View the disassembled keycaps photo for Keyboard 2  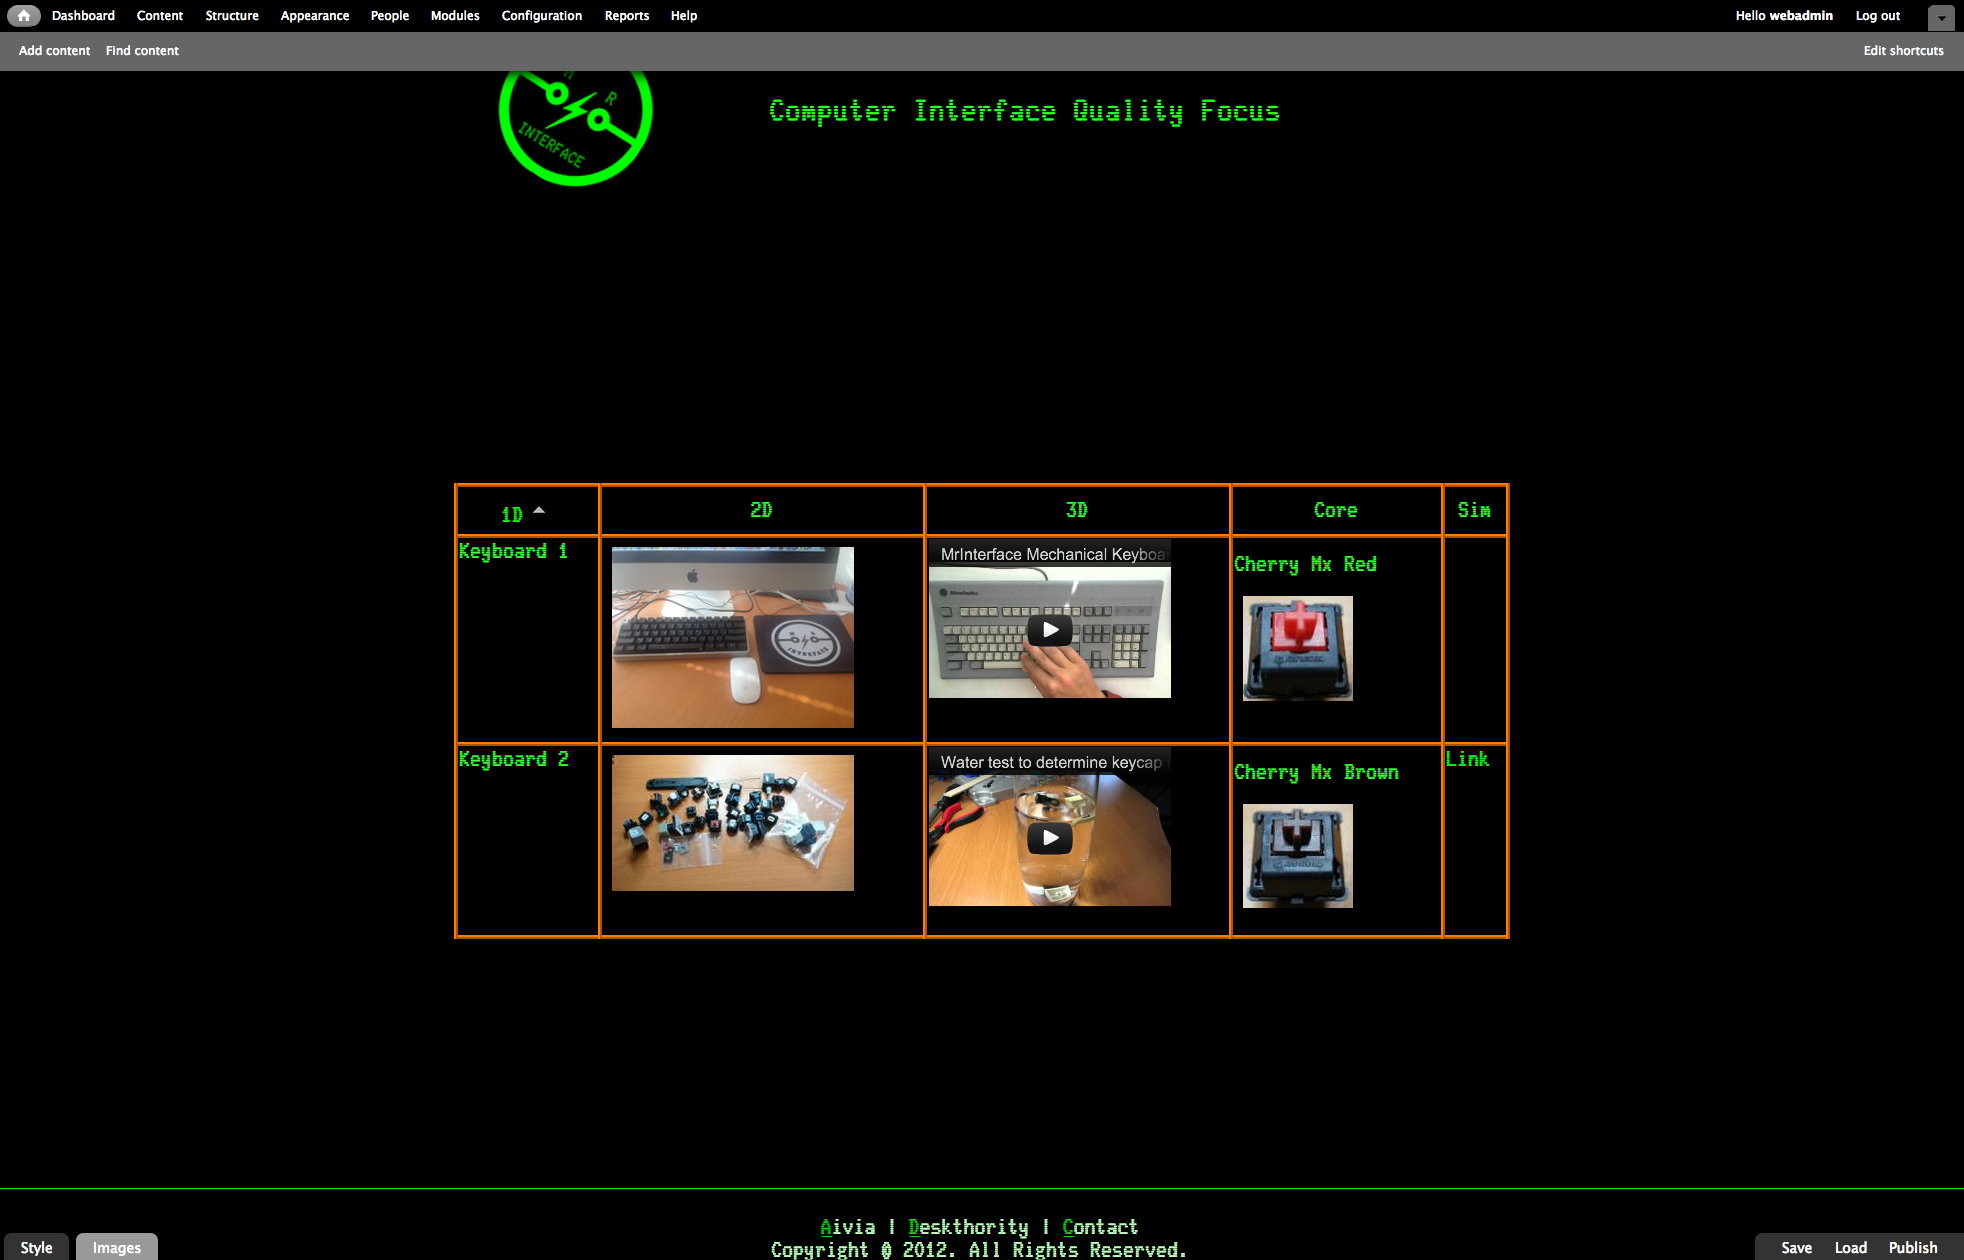tap(732, 822)
